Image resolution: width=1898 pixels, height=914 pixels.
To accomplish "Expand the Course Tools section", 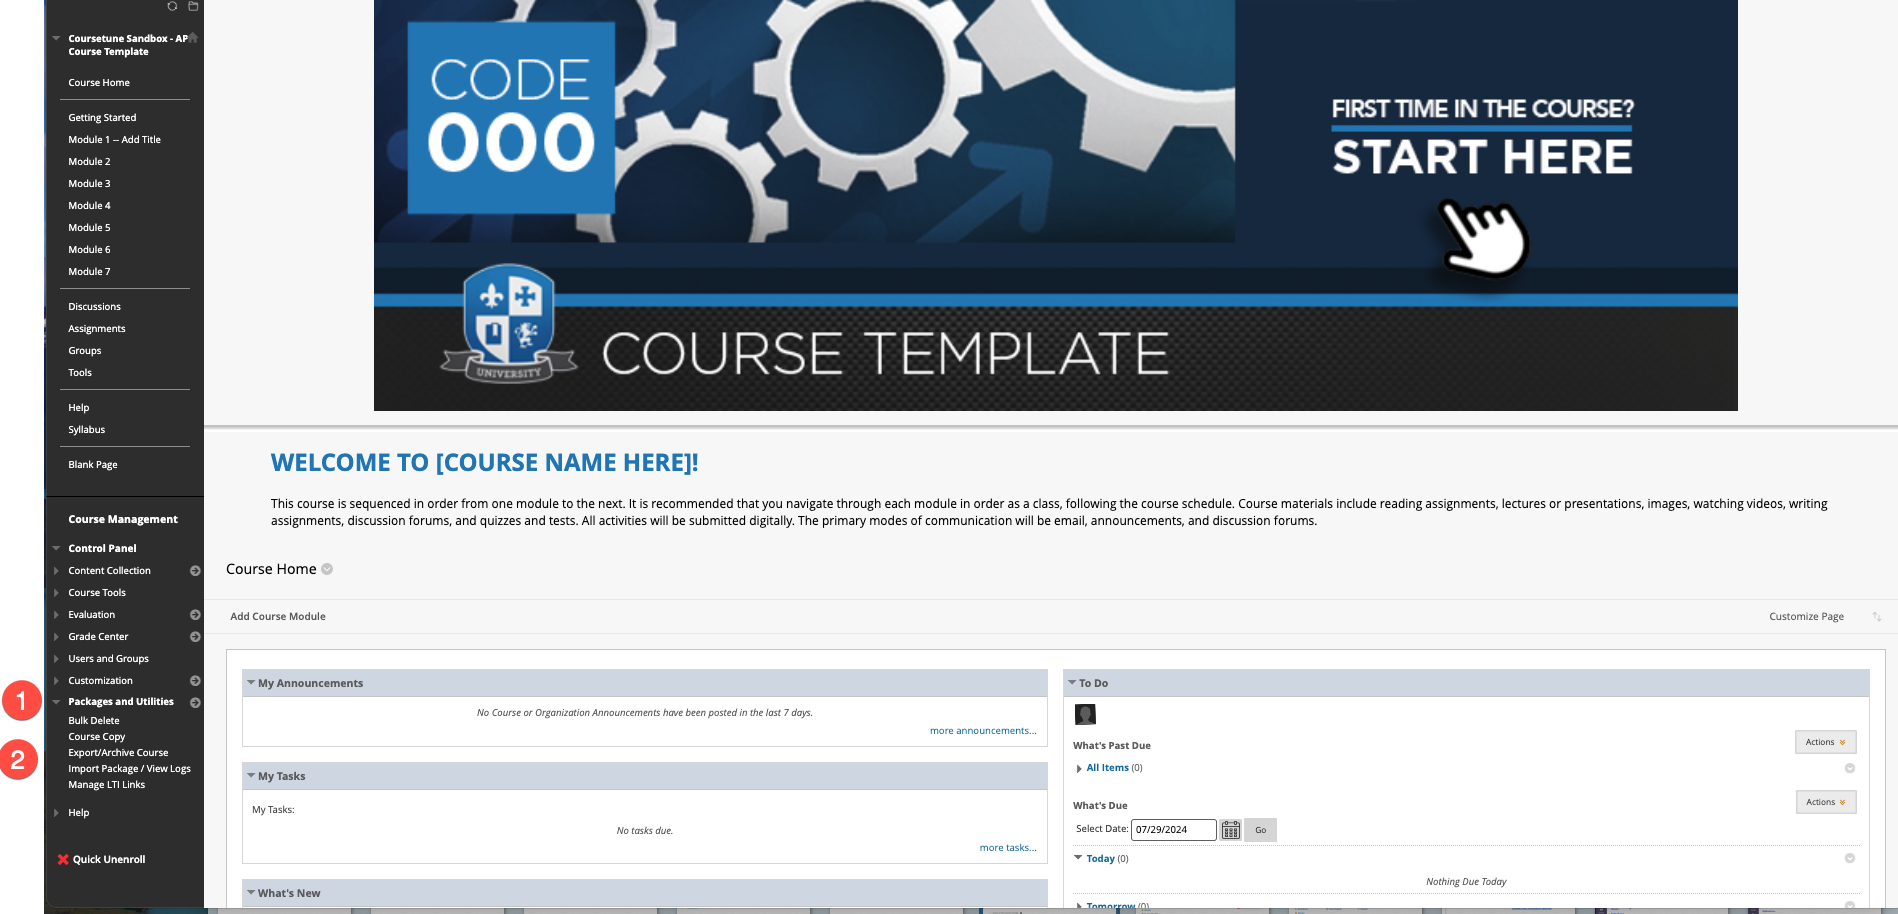I will 57,593.
